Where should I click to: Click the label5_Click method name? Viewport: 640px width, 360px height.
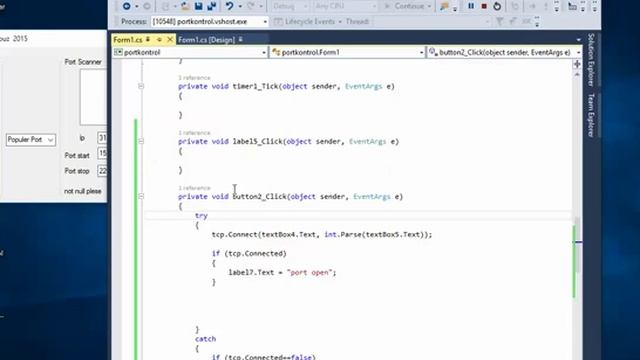(x=258, y=141)
